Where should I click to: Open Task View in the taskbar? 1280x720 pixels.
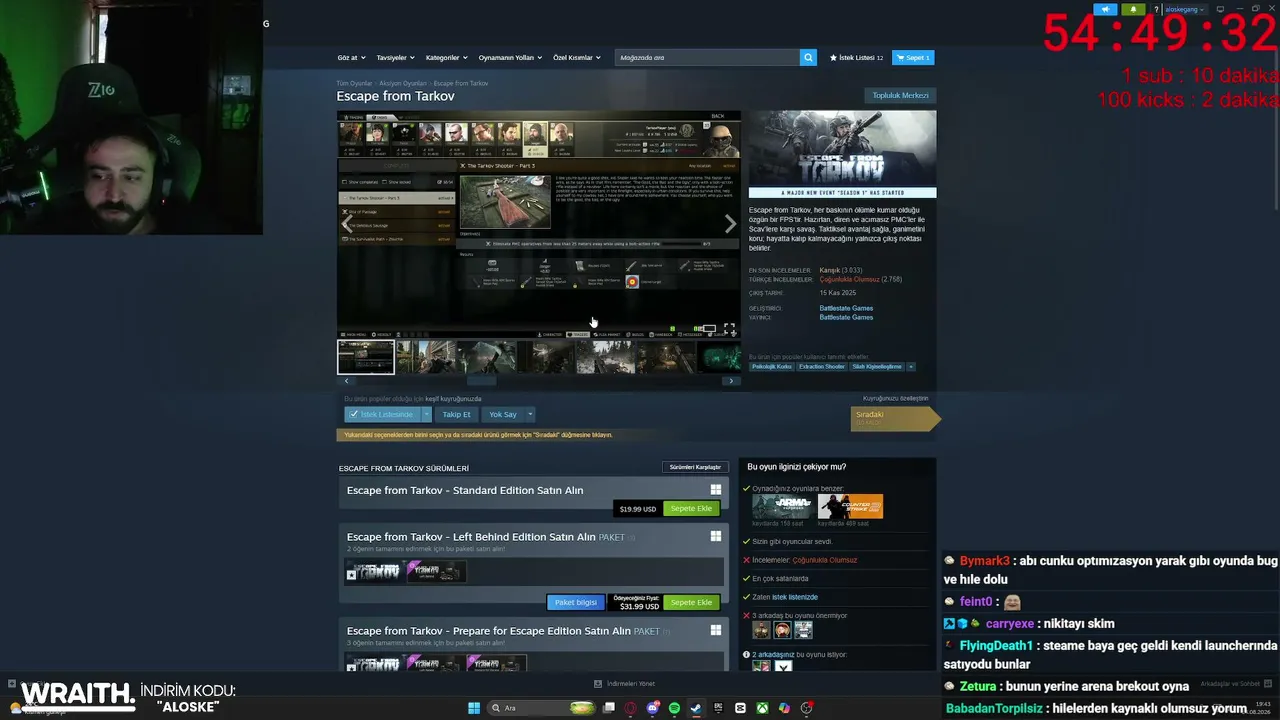tap(608, 708)
